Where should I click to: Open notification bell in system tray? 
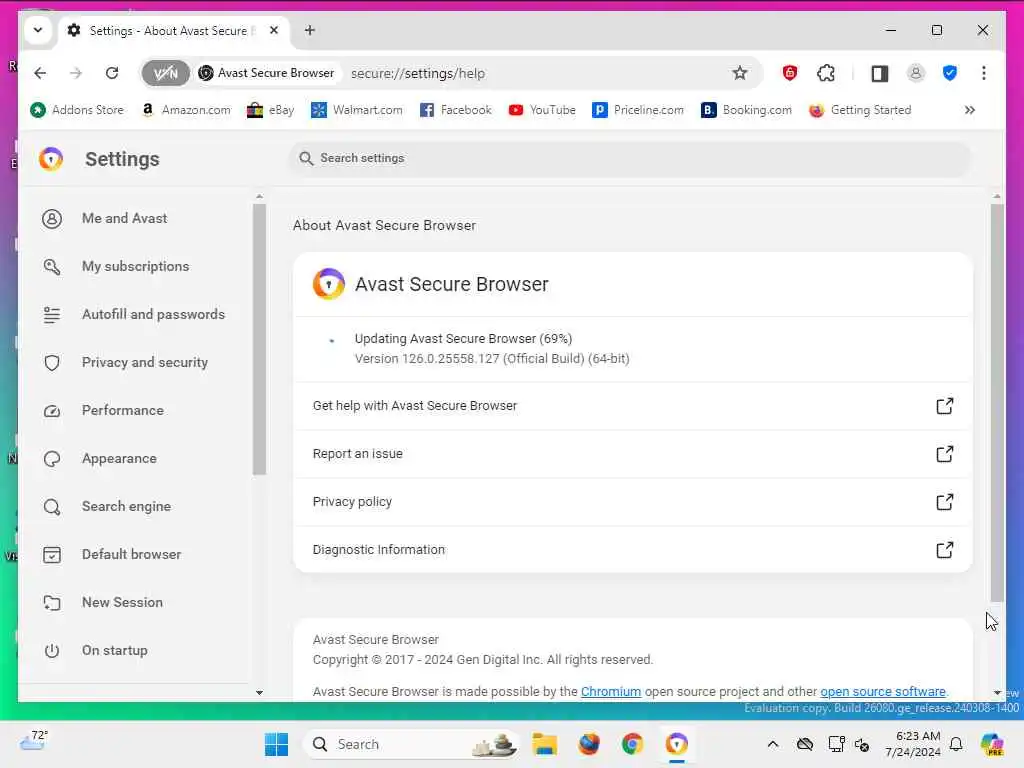click(956, 744)
